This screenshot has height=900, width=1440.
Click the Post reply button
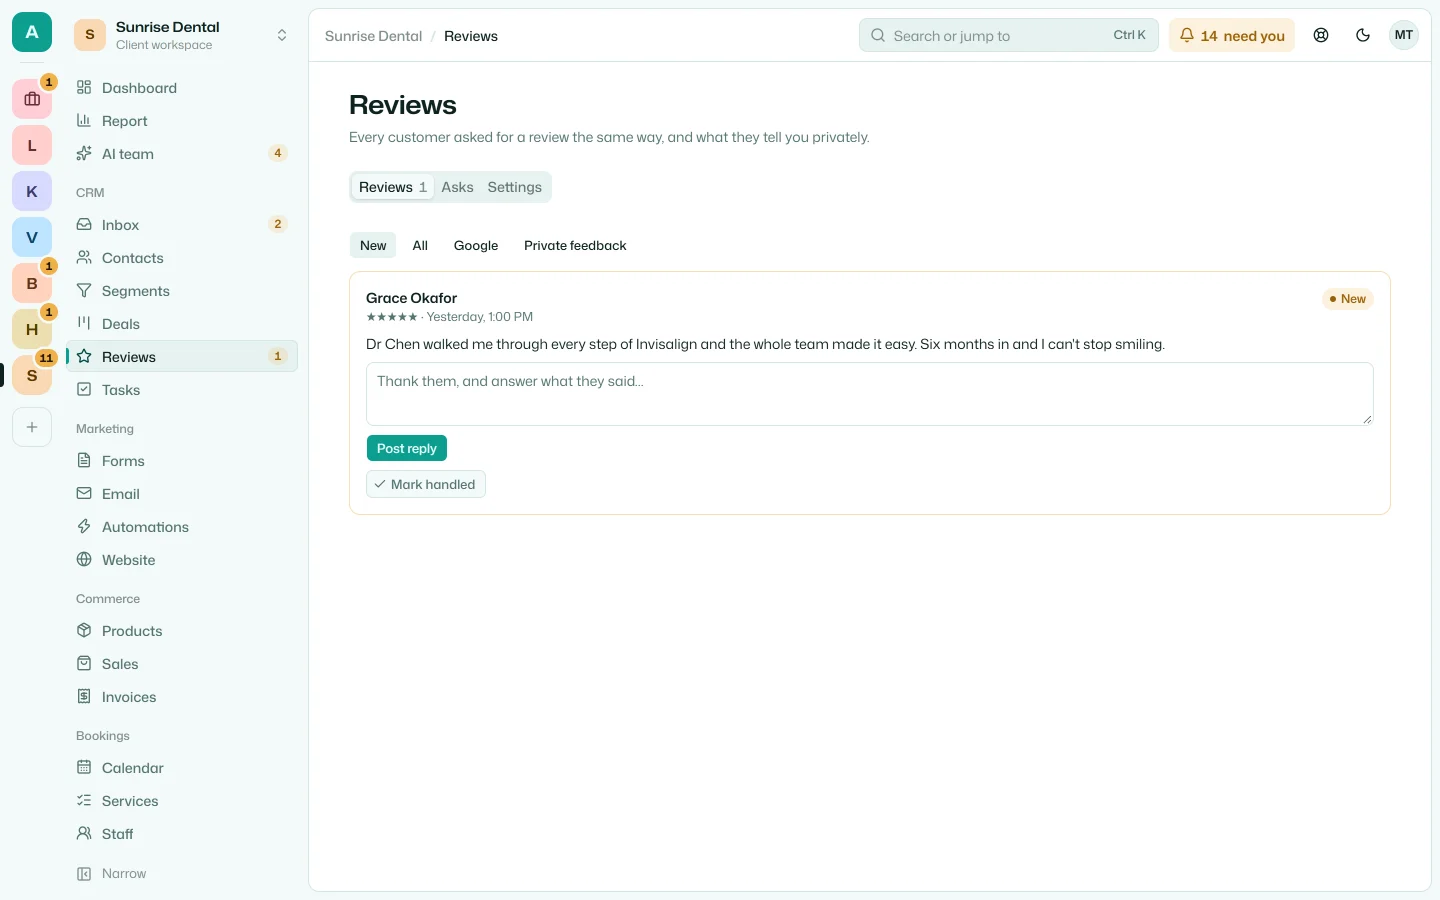tap(407, 448)
